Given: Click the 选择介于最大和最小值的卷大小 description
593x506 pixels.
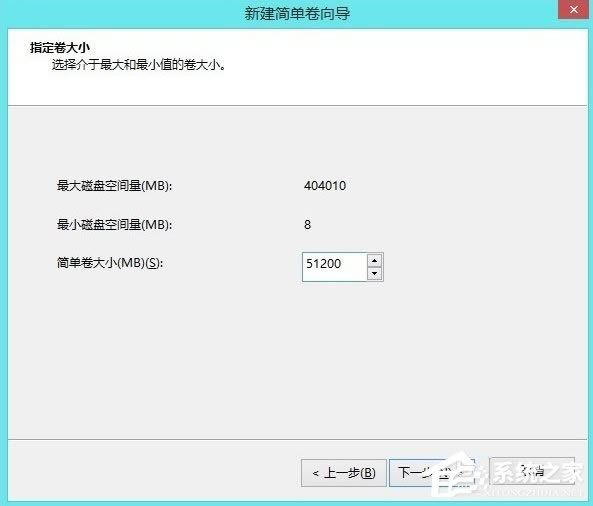Looking at the screenshot, I should pyautogui.click(x=139, y=65).
